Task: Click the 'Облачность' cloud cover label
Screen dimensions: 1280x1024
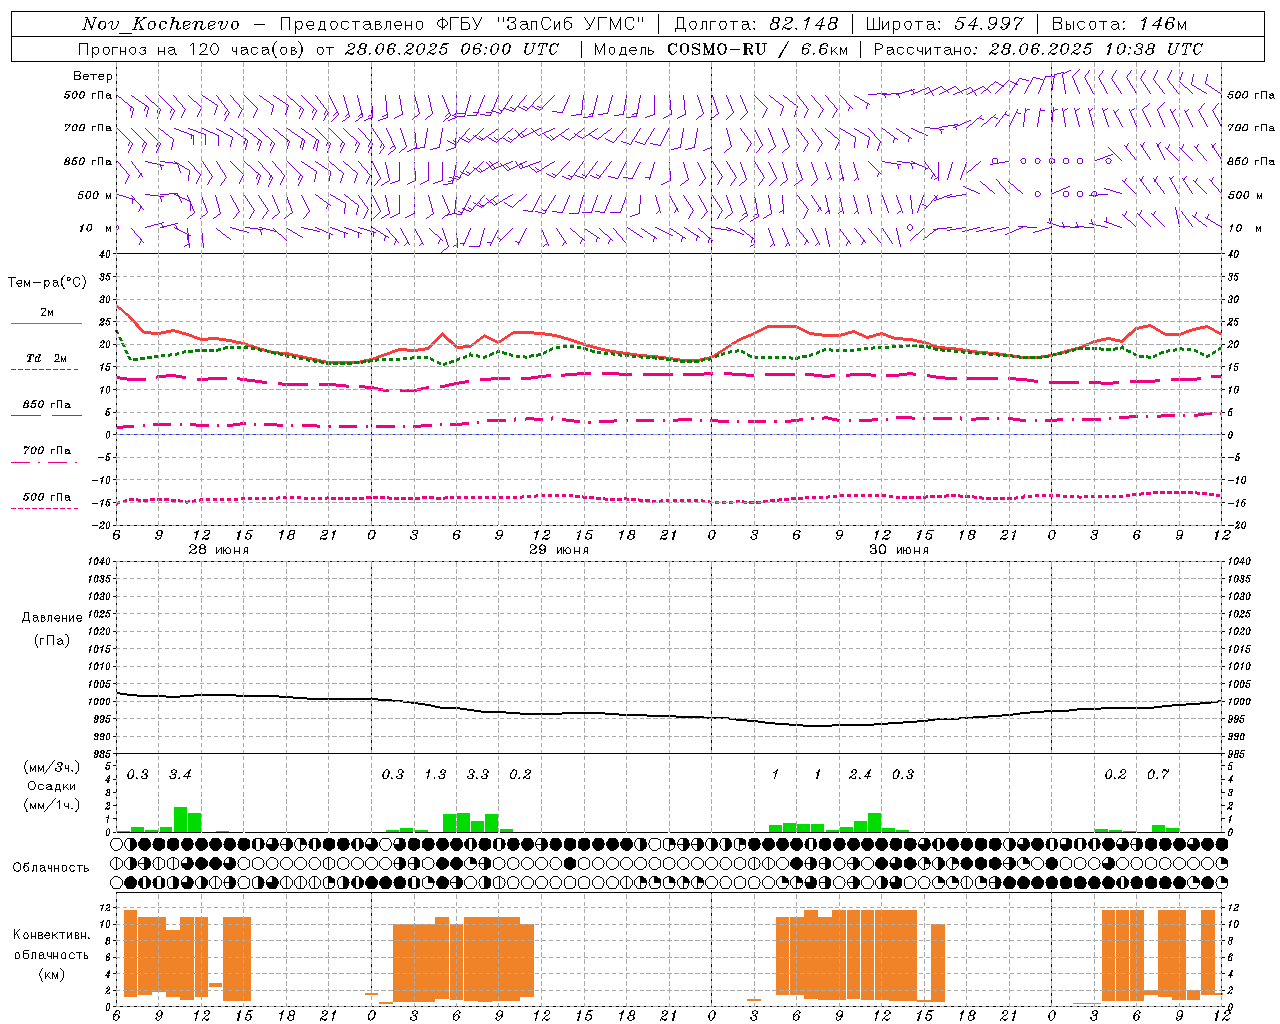Action: 51,868
